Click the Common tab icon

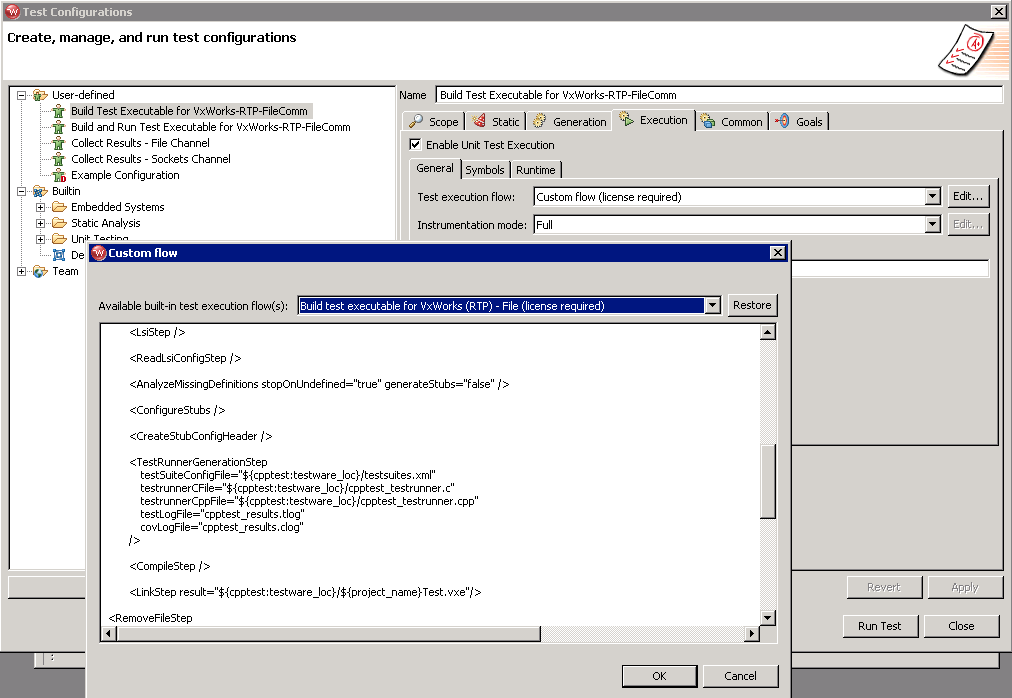click(708, 121)
